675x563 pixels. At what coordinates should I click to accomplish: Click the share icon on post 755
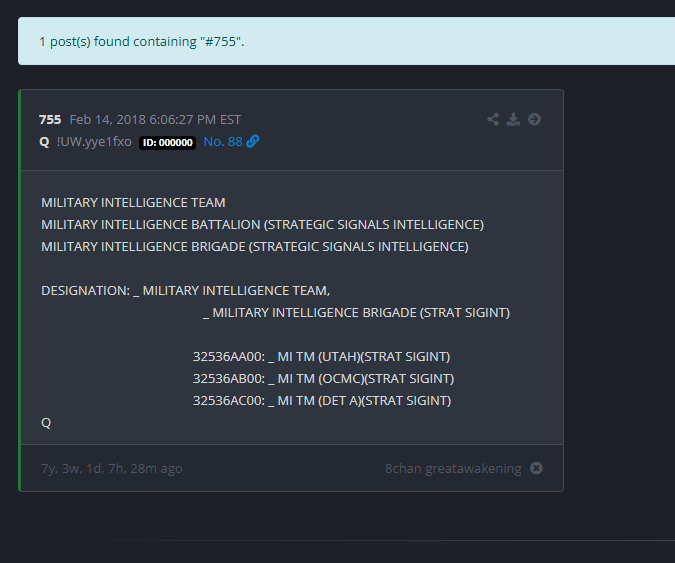point(493,119)
